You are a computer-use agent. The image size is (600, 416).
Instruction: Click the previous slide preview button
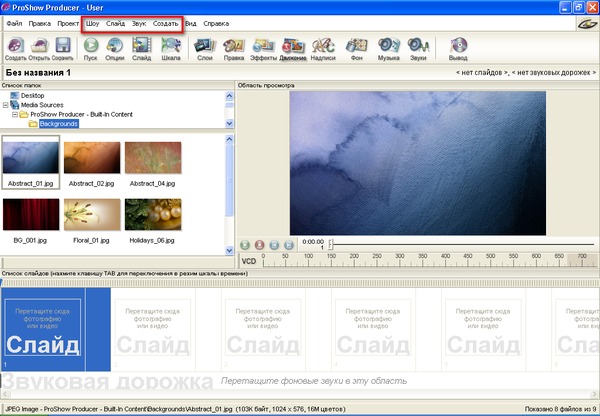pyautogui.click(x=274, y=245)
